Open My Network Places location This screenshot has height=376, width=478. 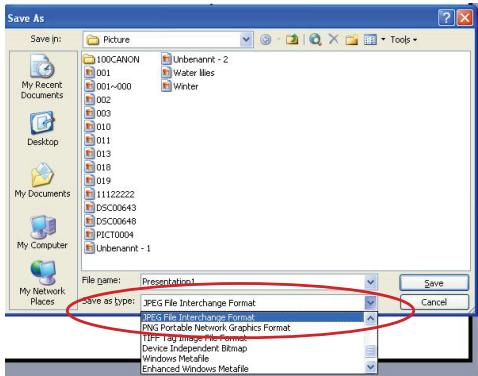pos(42,283)
